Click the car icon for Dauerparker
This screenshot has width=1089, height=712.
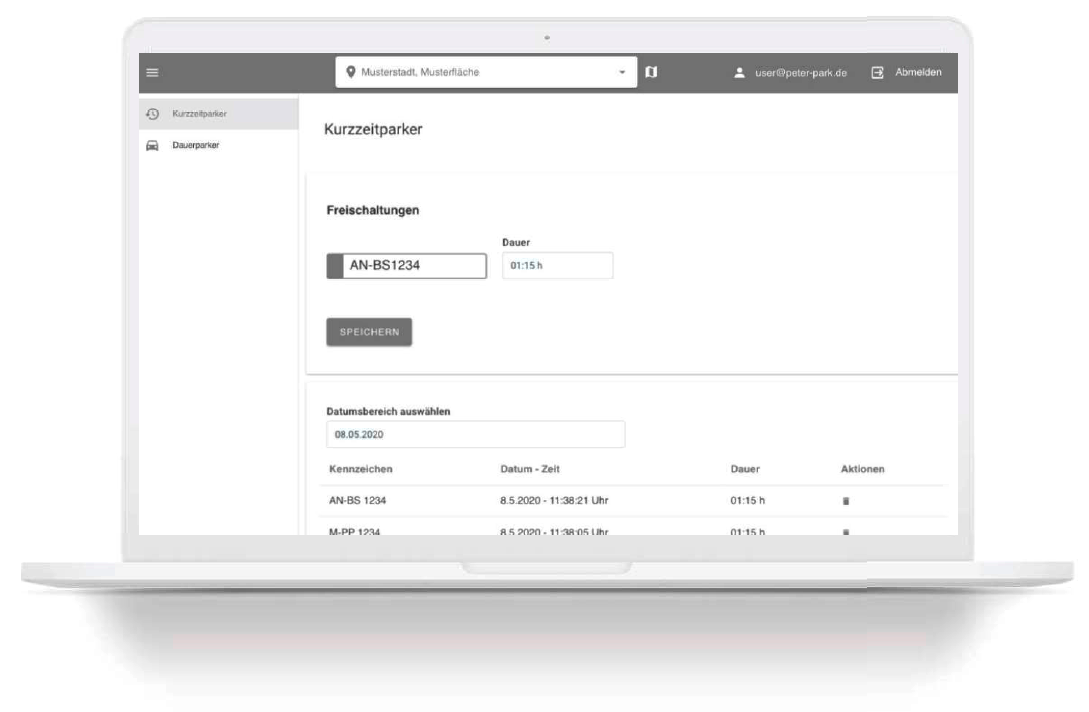click(x=152, y=146)
